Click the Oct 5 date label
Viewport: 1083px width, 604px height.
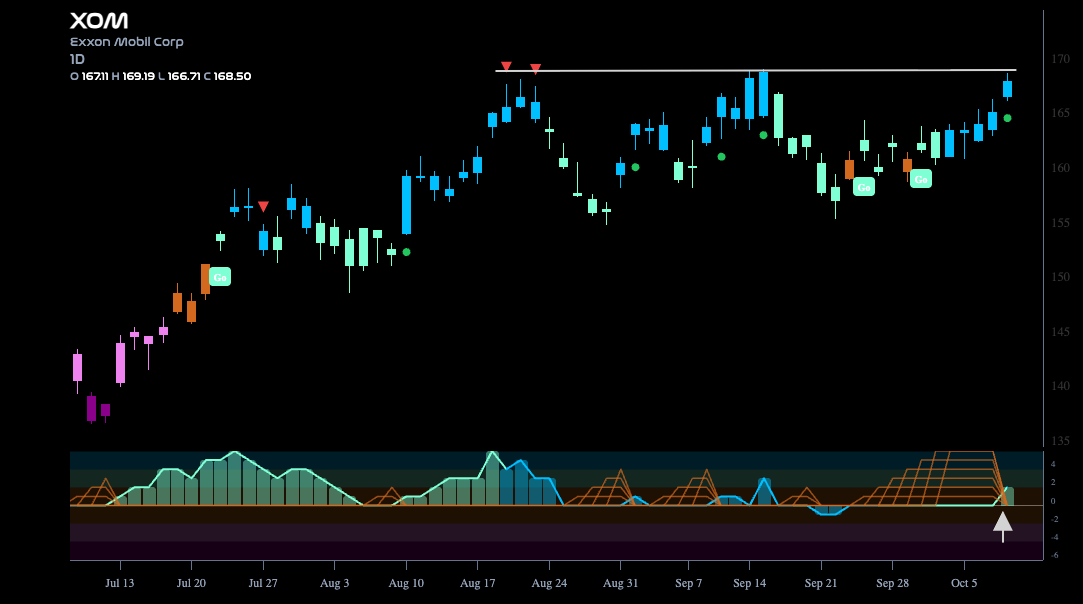pos(964,583)
